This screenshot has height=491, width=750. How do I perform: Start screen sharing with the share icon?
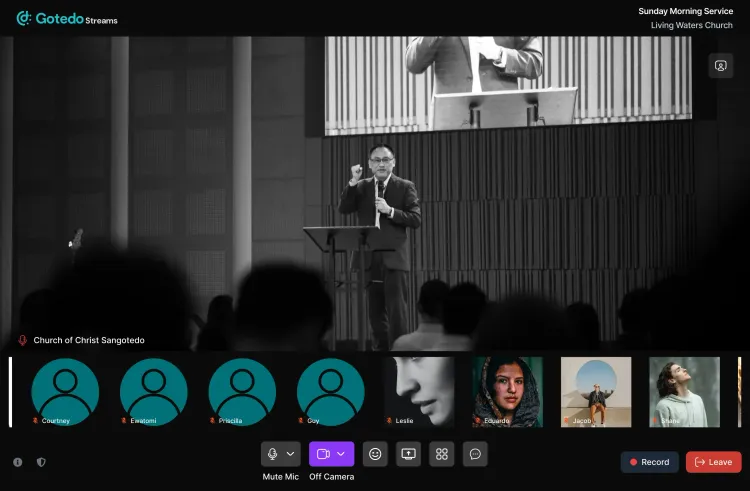(408, 454)
